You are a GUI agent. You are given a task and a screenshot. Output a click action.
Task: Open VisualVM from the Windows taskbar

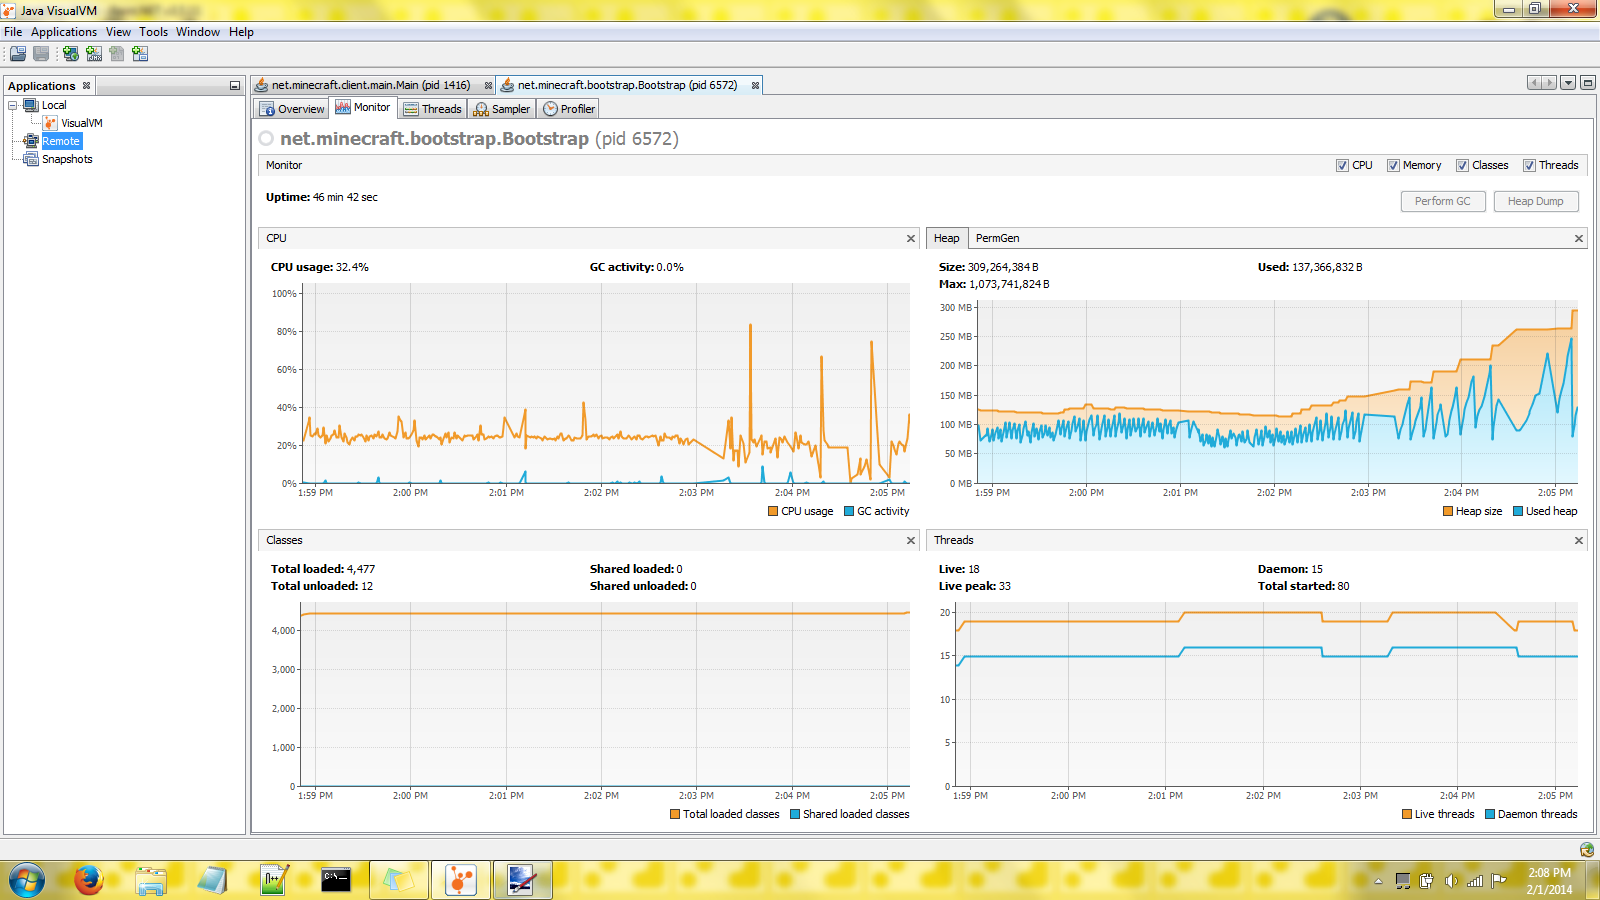460,880
